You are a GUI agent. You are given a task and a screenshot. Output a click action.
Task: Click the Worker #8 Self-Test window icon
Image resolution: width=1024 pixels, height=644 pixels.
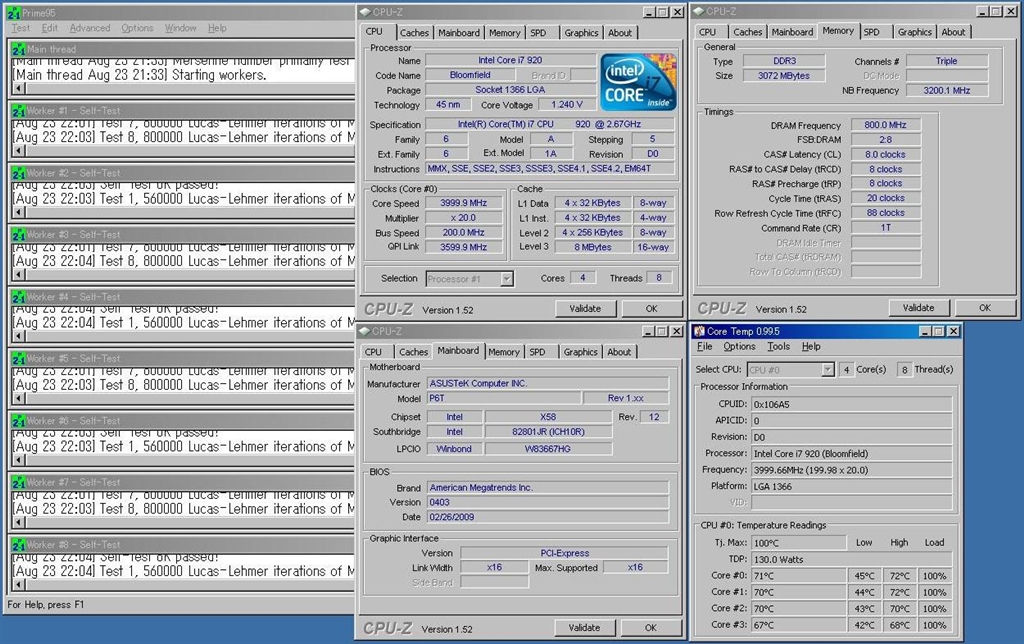click(18, 545)
